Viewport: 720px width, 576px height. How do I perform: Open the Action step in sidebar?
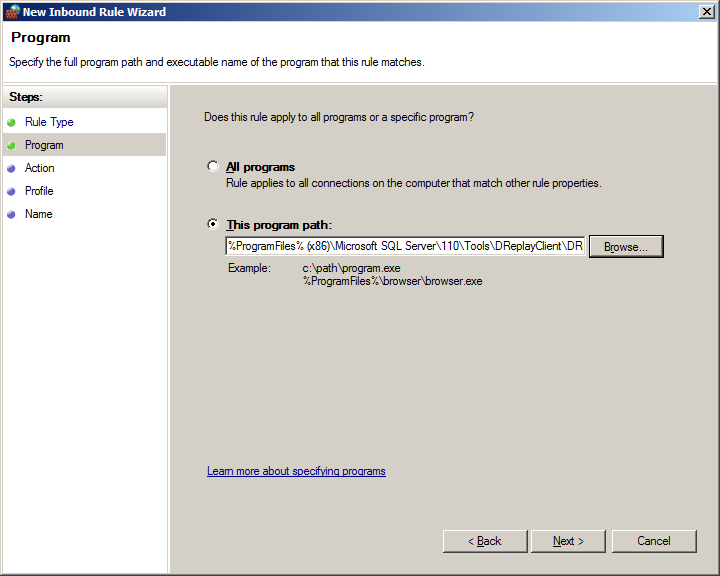(x=39, y=168)
